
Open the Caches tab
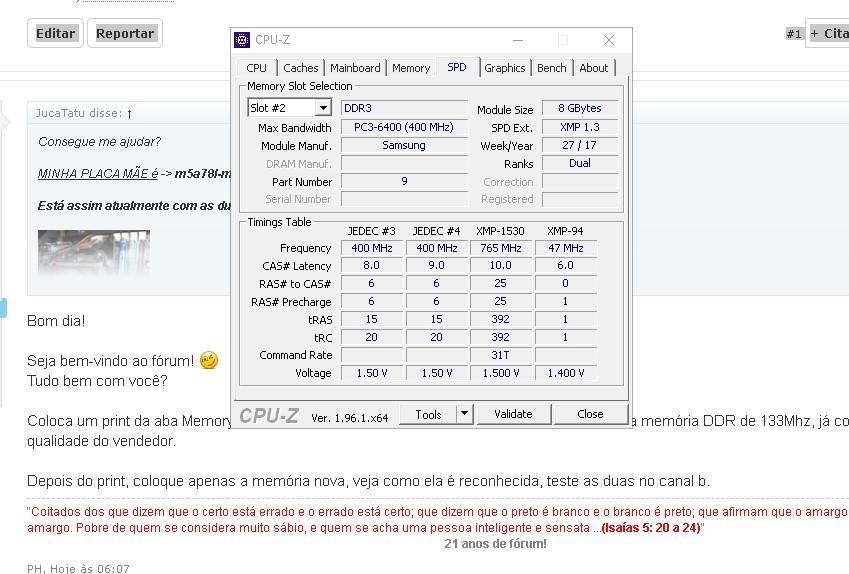301,68
